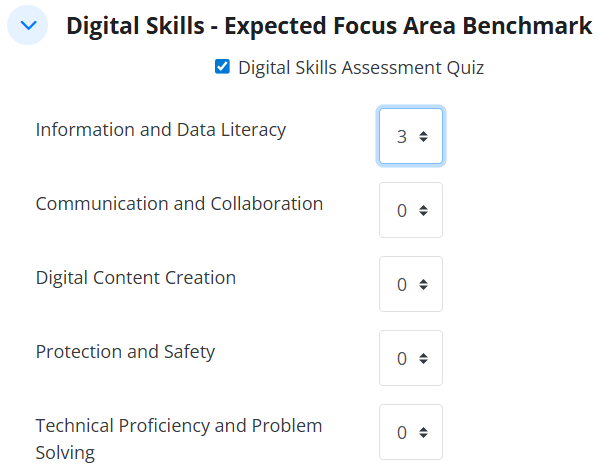This screenshot has height=475, width=613.
Task: Click the Technical Proficiency and Problem Solving label
Action: tap(179, 438)
